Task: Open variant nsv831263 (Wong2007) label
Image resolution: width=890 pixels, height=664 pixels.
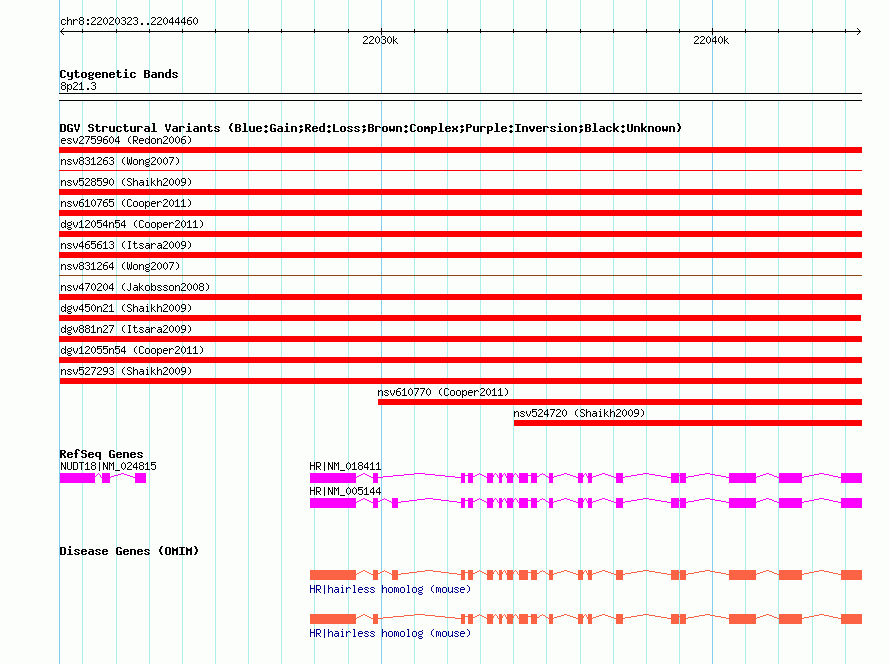Action: point(120,161)
